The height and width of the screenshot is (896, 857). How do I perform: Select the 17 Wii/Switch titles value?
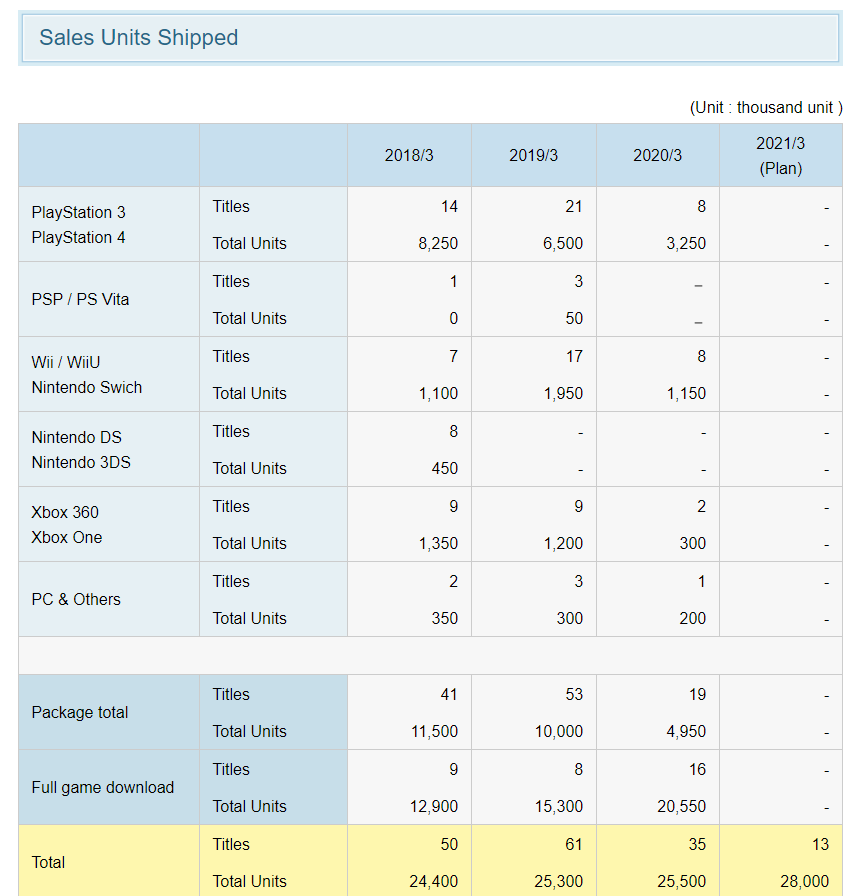(575, 357)
